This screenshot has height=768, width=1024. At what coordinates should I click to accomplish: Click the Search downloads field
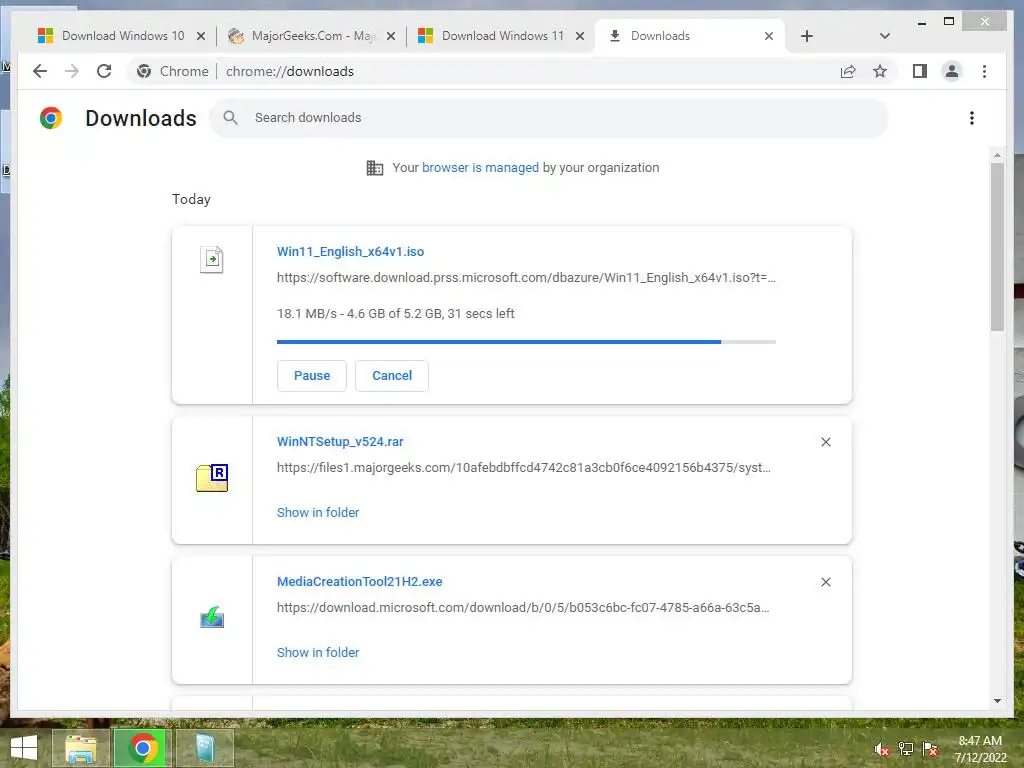point(549,118)
